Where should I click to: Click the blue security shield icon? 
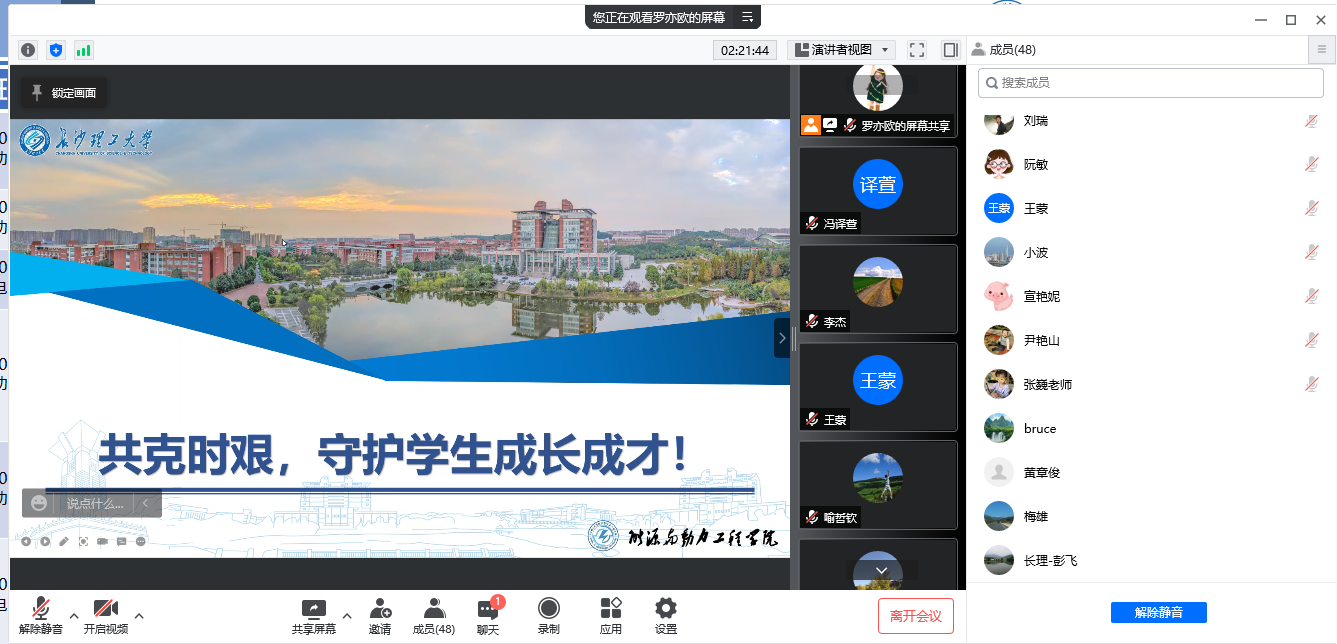56,50
